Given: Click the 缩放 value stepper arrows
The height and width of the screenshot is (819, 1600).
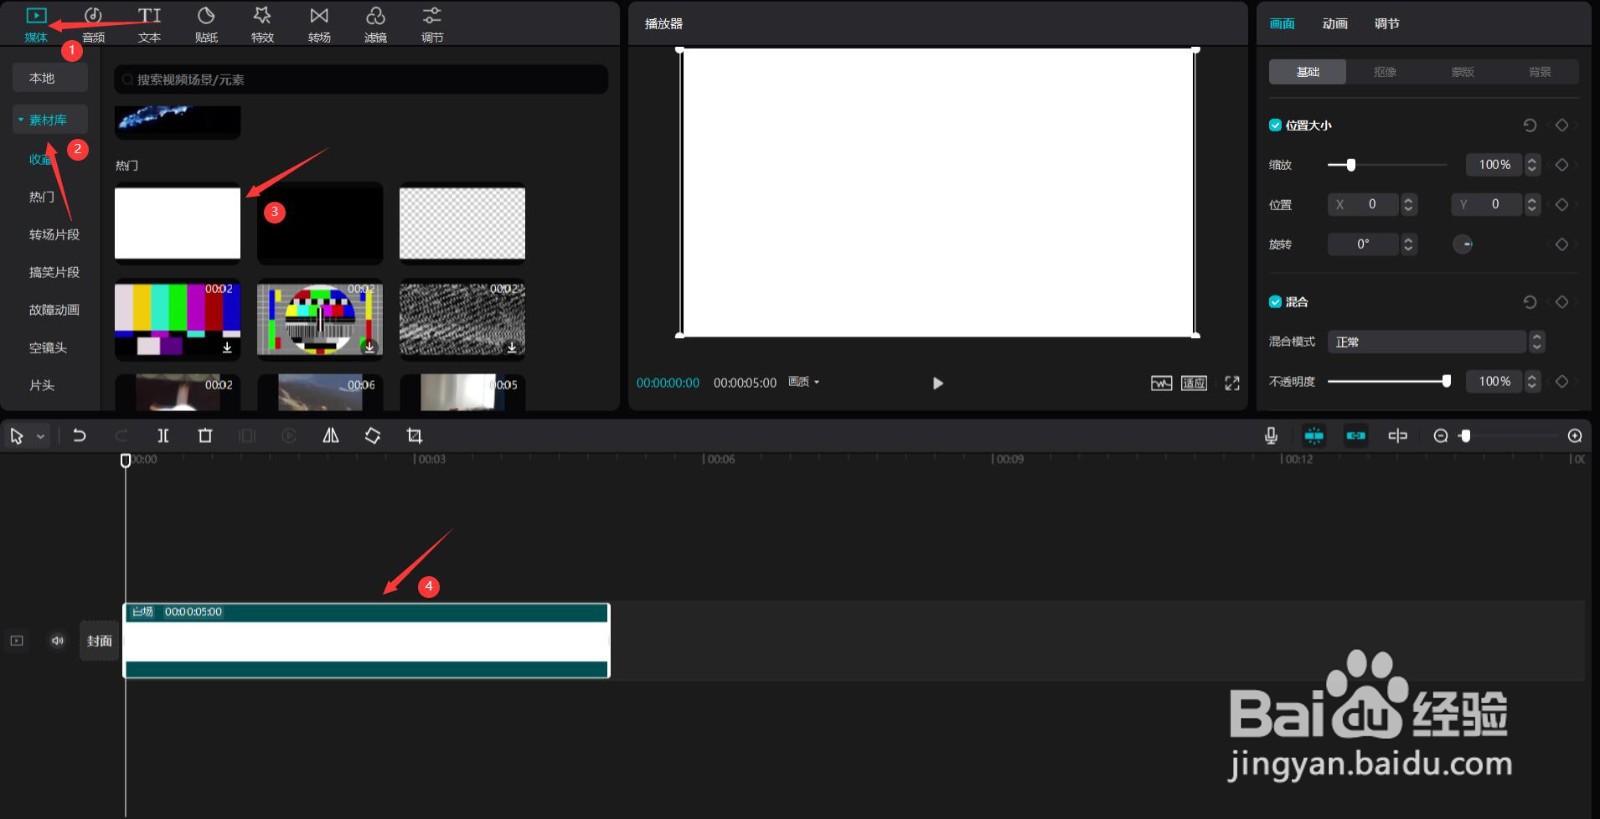Looking at the screenshot, I should [x=1532, y=165].
